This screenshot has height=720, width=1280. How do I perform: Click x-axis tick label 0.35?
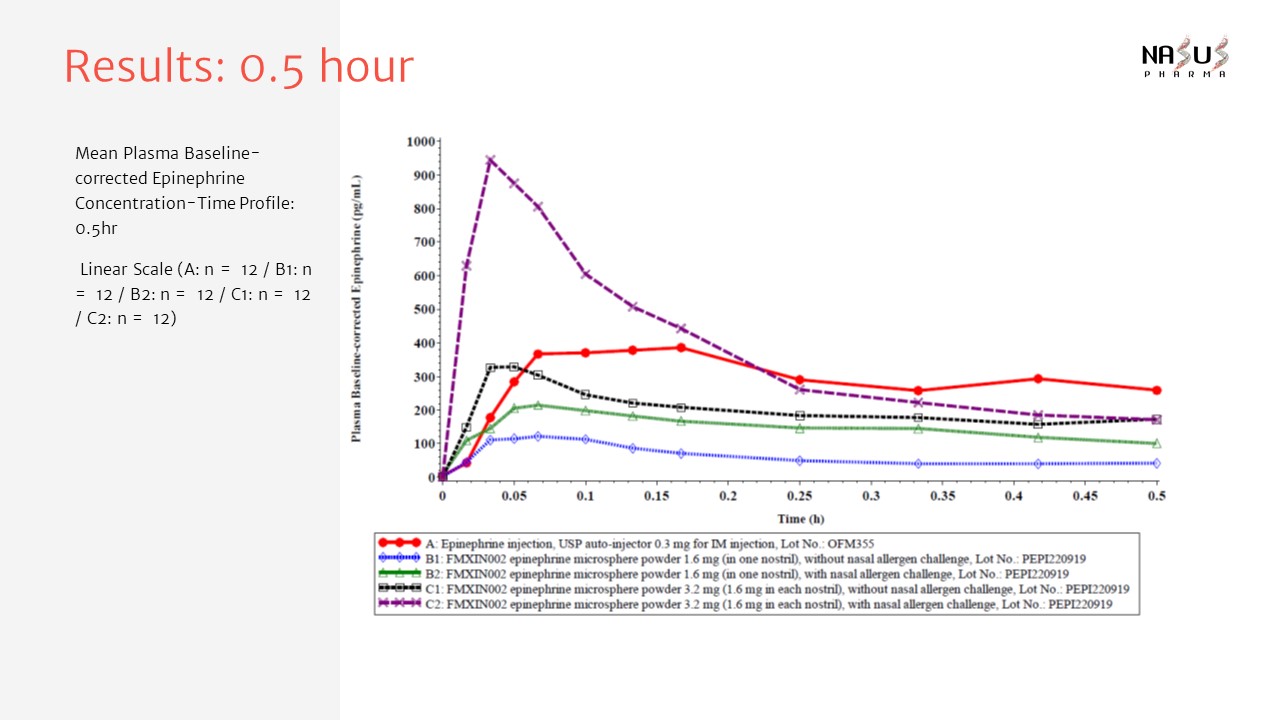point(942,496)
